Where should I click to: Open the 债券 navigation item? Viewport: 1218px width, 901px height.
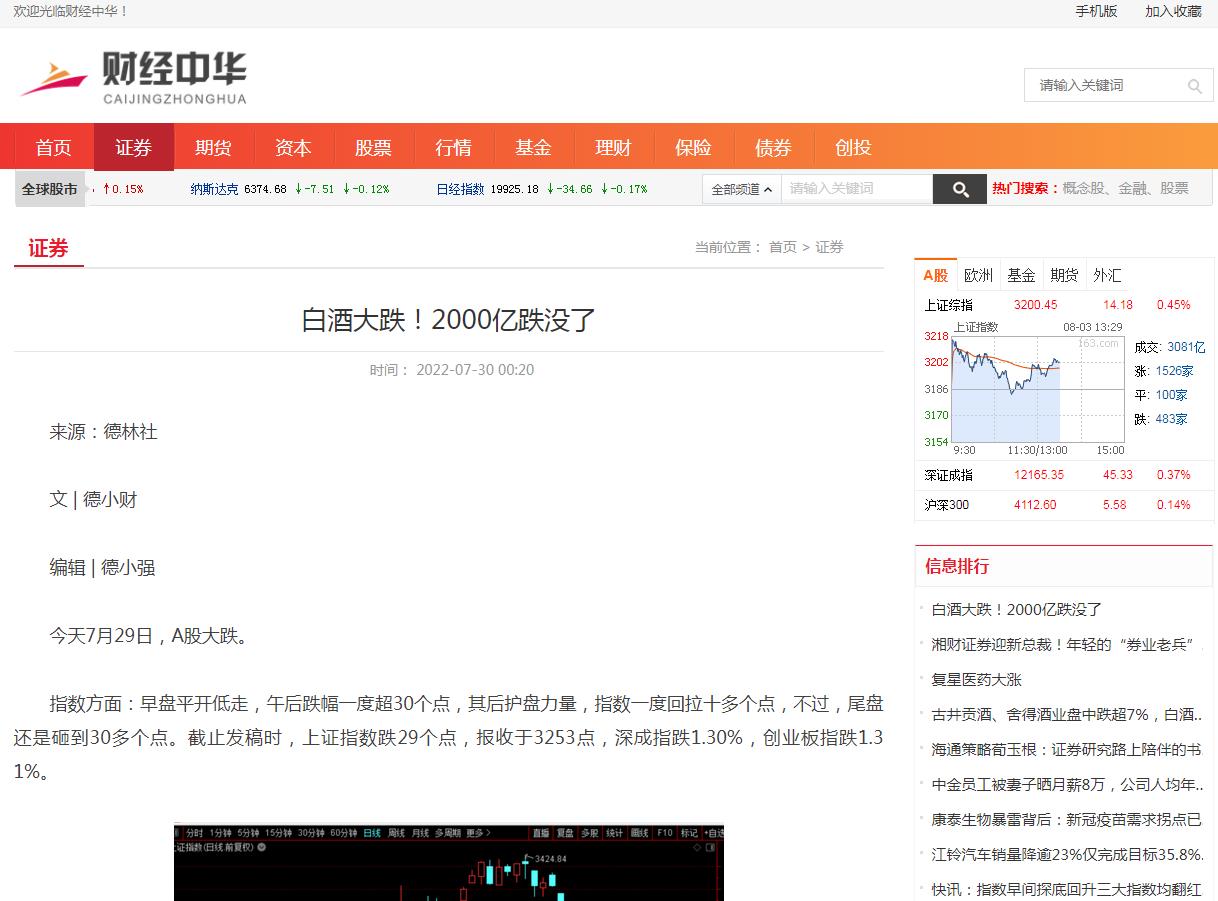click(x=774, y=147)
